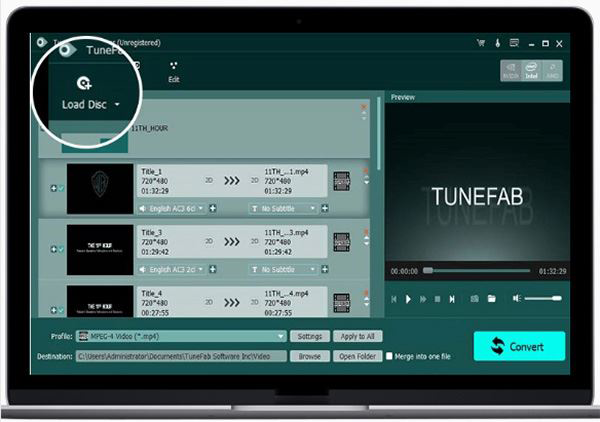Click output file name 11TH_...1.mp4
600x422 pixels.
286,172
